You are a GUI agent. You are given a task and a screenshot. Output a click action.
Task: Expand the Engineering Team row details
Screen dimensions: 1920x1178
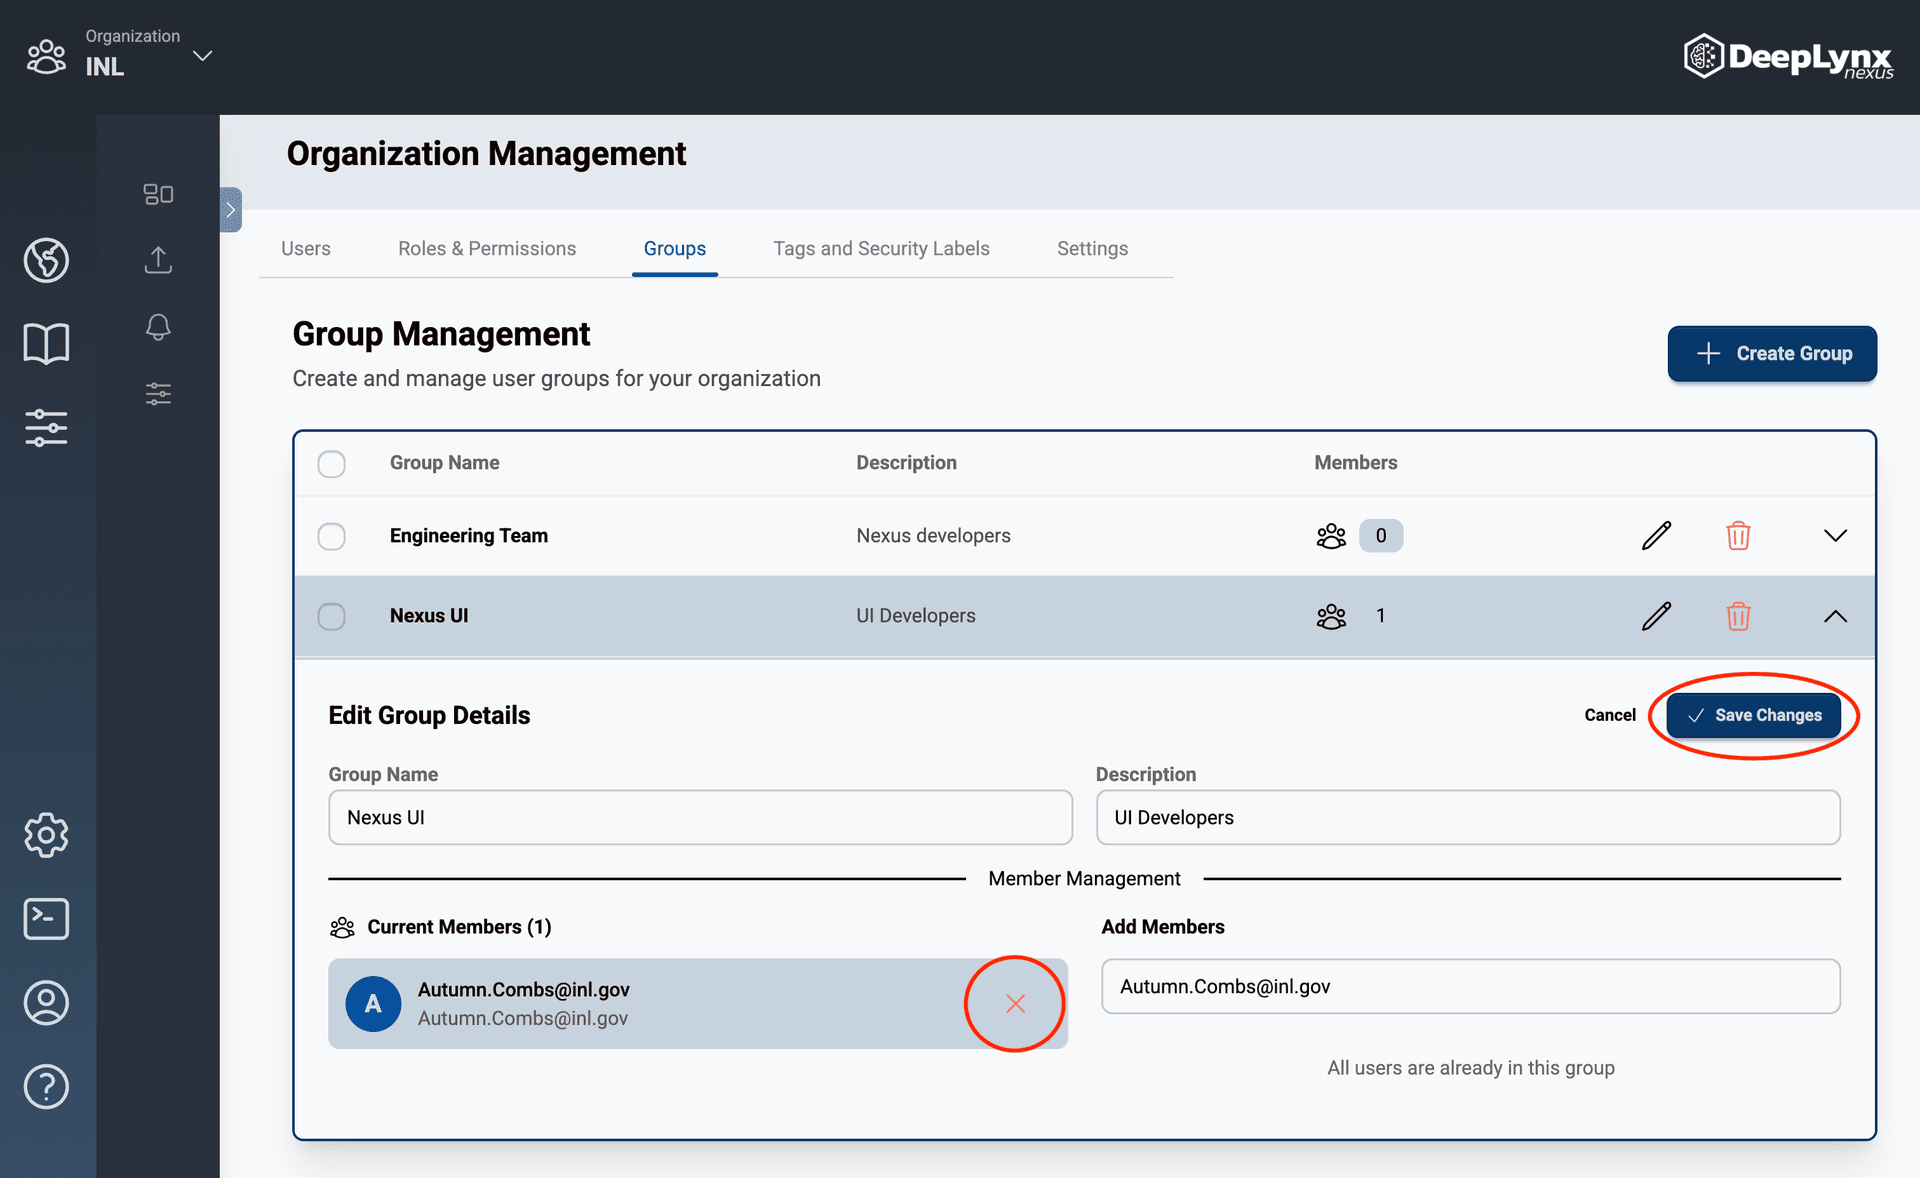tap(1835, 535)
